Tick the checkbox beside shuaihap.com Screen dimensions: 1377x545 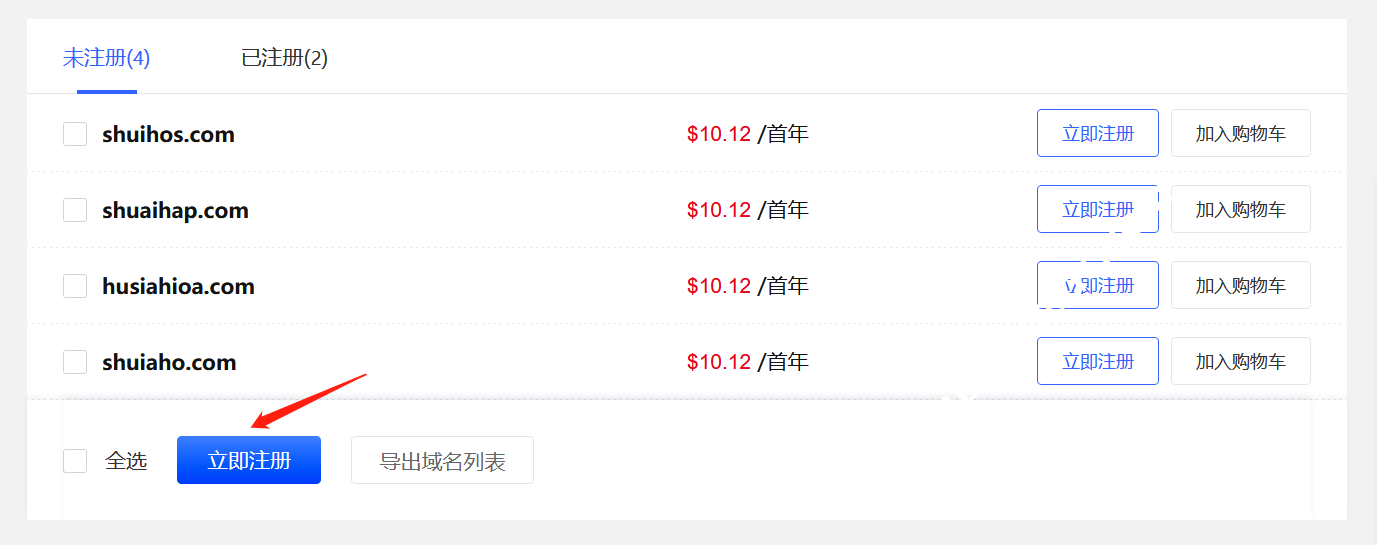75,210
